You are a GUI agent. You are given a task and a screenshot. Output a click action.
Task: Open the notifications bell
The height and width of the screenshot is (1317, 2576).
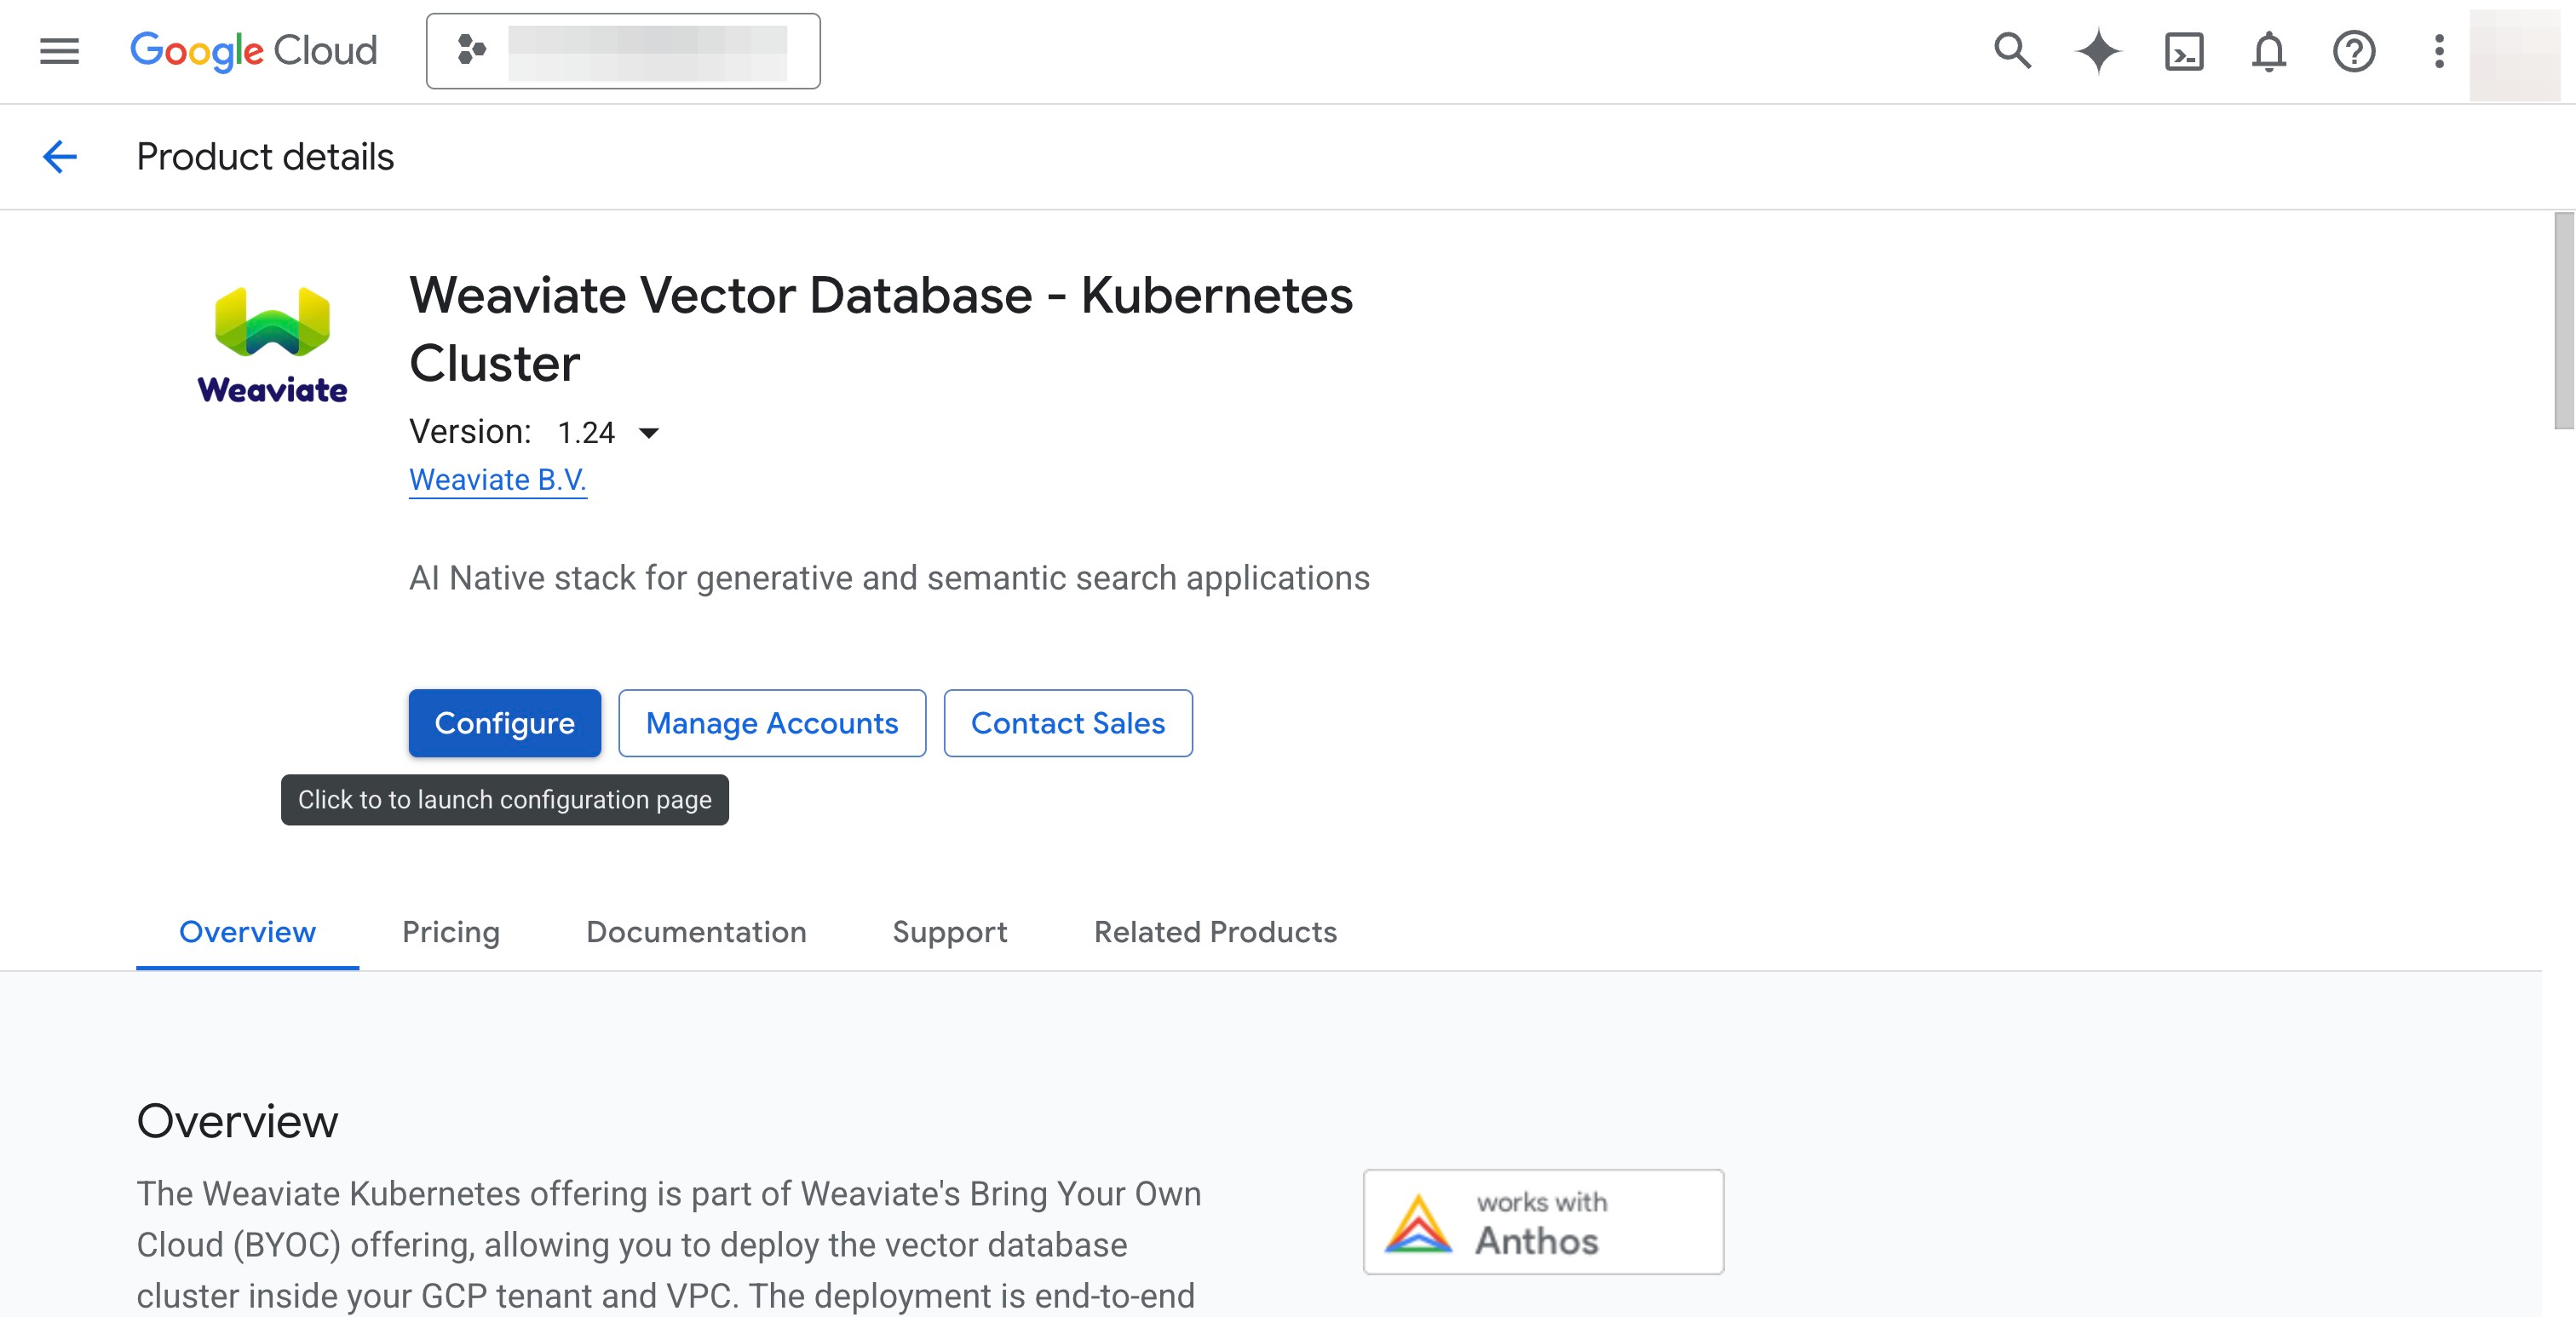point(2269,51)
